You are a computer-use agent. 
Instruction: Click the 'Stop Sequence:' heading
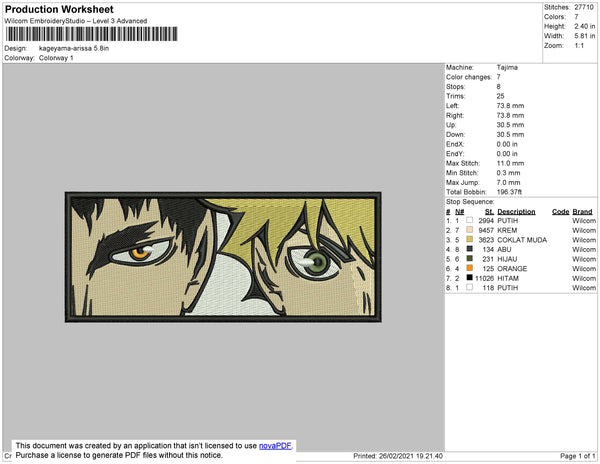pos(470,202)
